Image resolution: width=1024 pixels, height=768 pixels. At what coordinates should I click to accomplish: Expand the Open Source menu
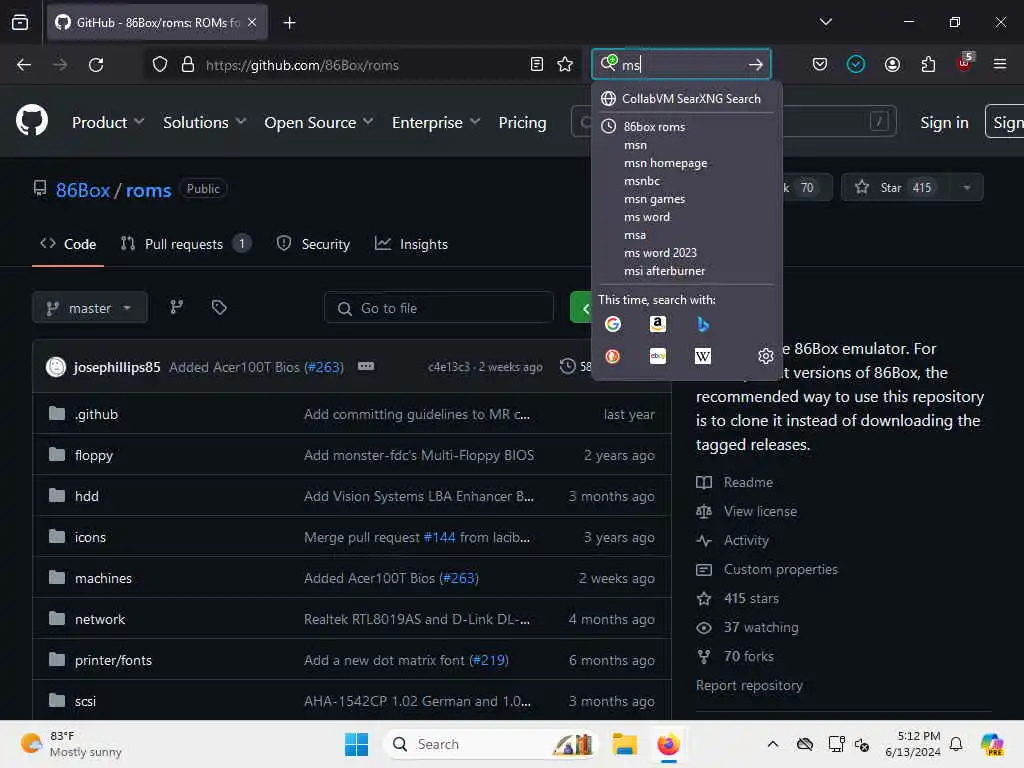319,122
